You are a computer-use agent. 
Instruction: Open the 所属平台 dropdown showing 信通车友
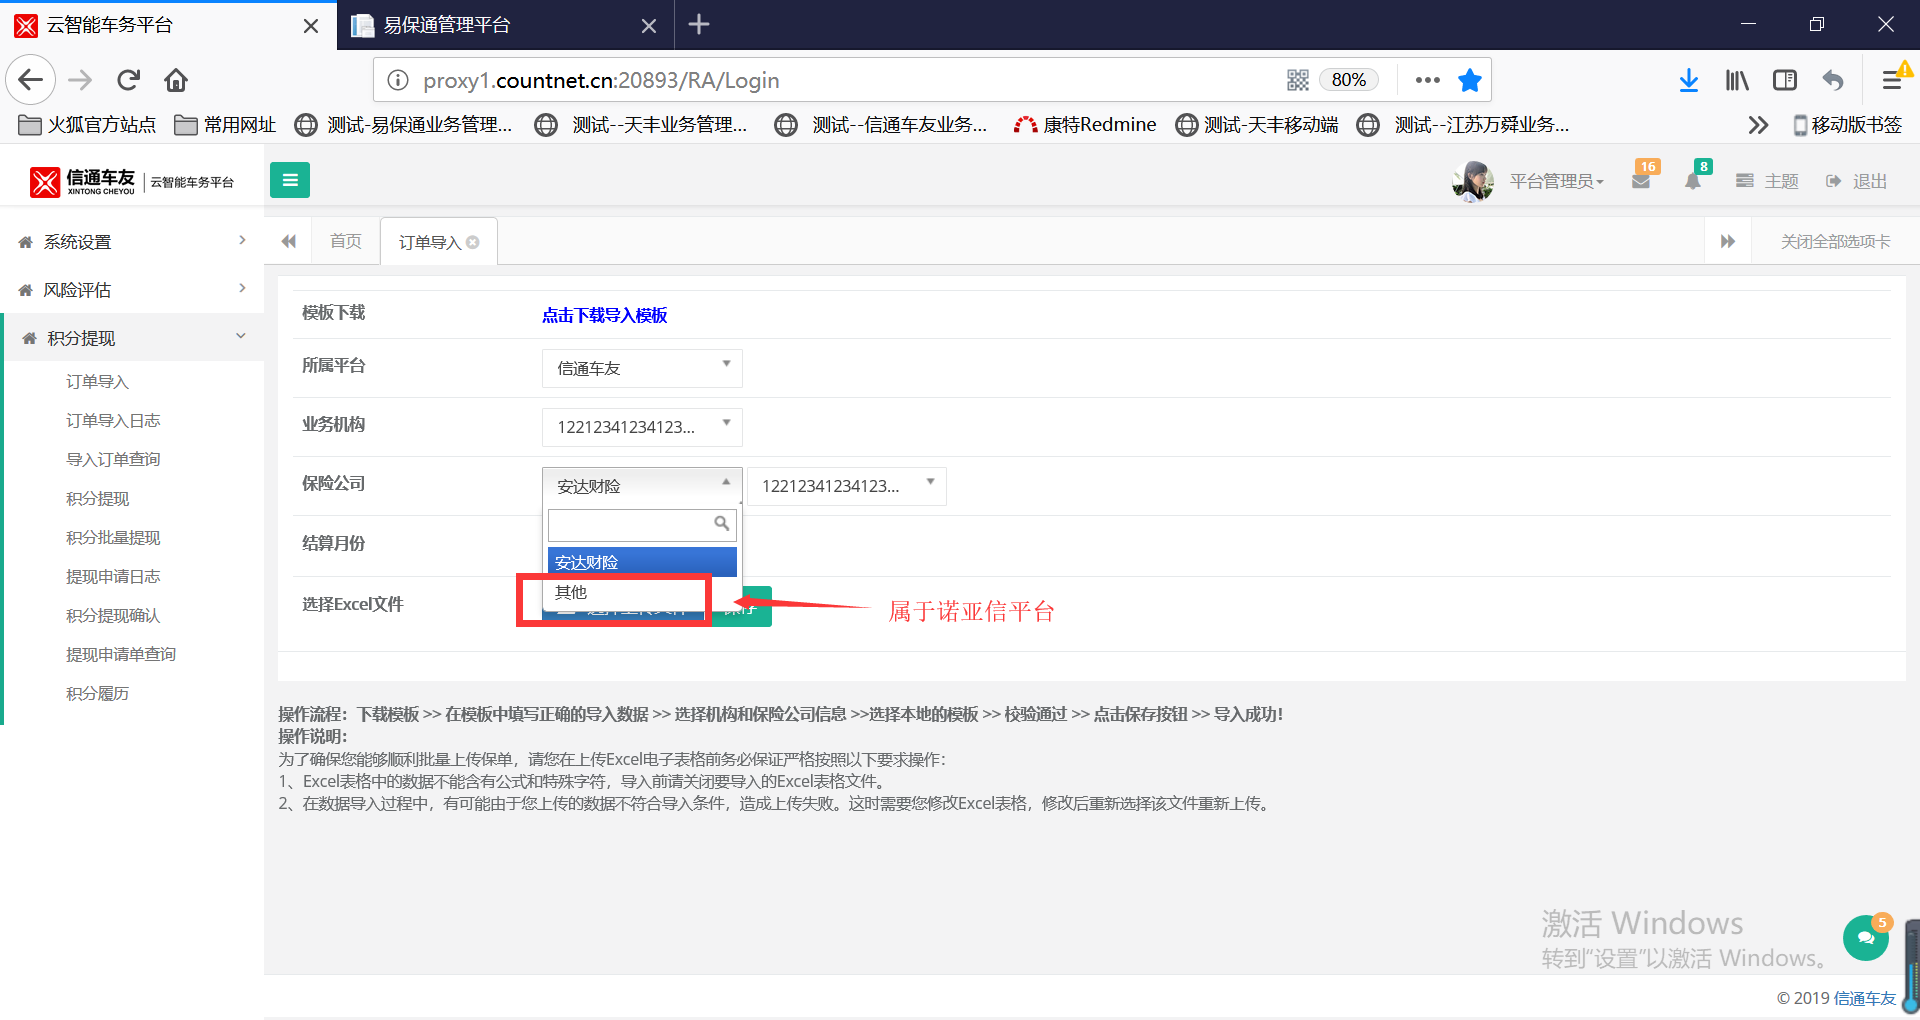[642, 368]
